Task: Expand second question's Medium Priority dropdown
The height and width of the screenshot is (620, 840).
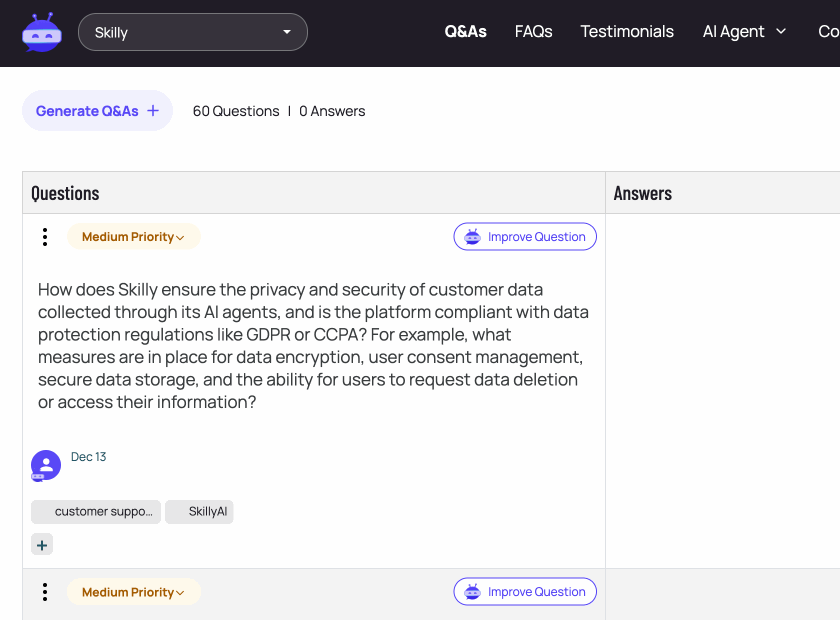Action: coord(134,592)
